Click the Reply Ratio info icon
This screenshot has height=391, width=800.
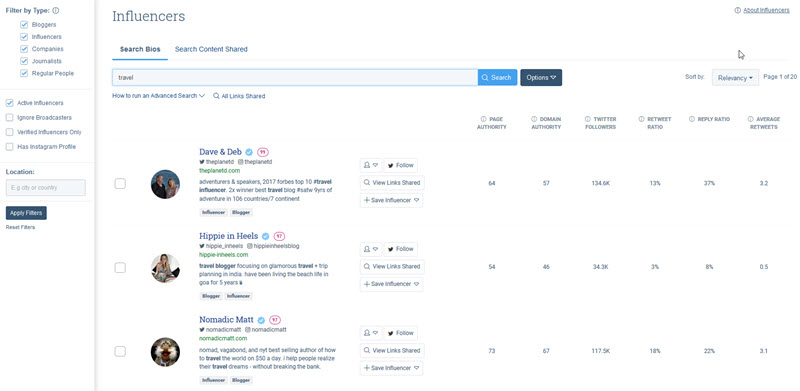(692, 119)
